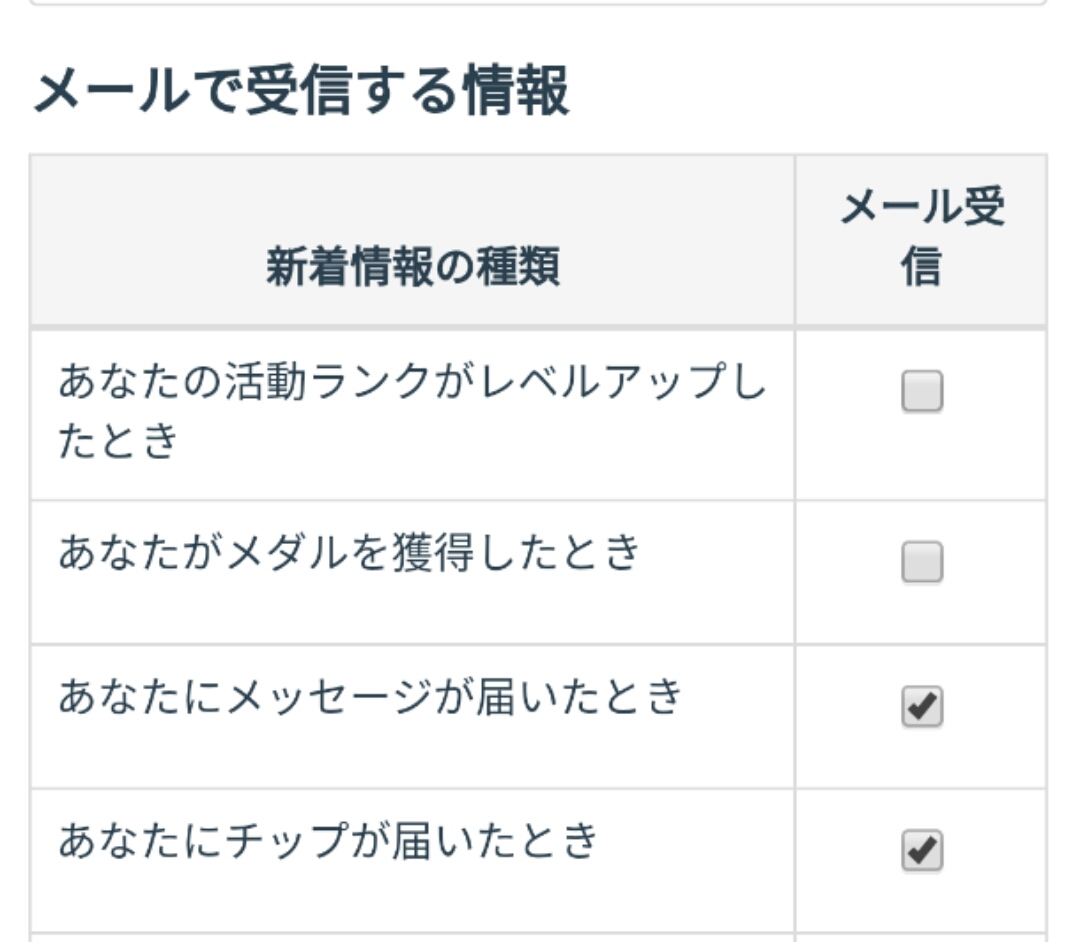Viewport: 1078px width, 942px height.
Task: Click たとき on the rank row's second line
Action: [x=118, y=439]
